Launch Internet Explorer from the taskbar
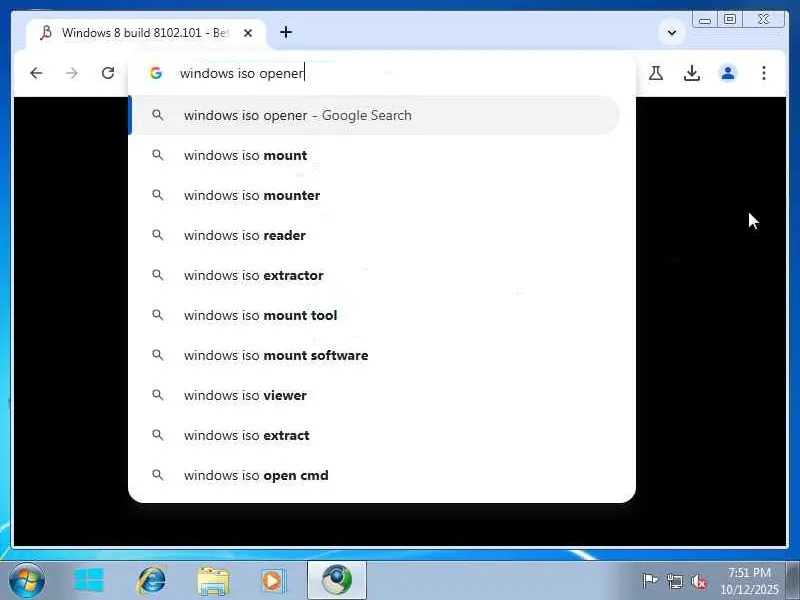 point(152,581)
